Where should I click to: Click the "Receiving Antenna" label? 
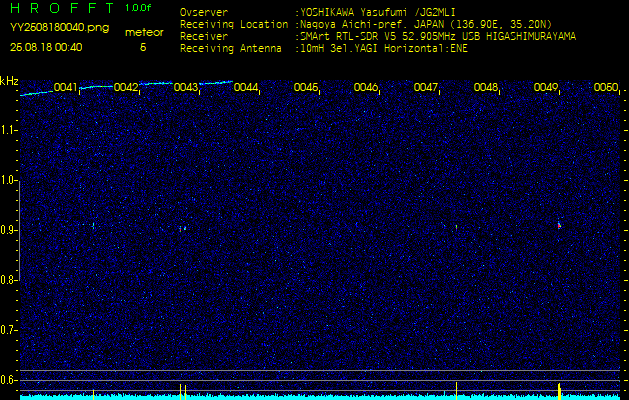tap(231, 49)
